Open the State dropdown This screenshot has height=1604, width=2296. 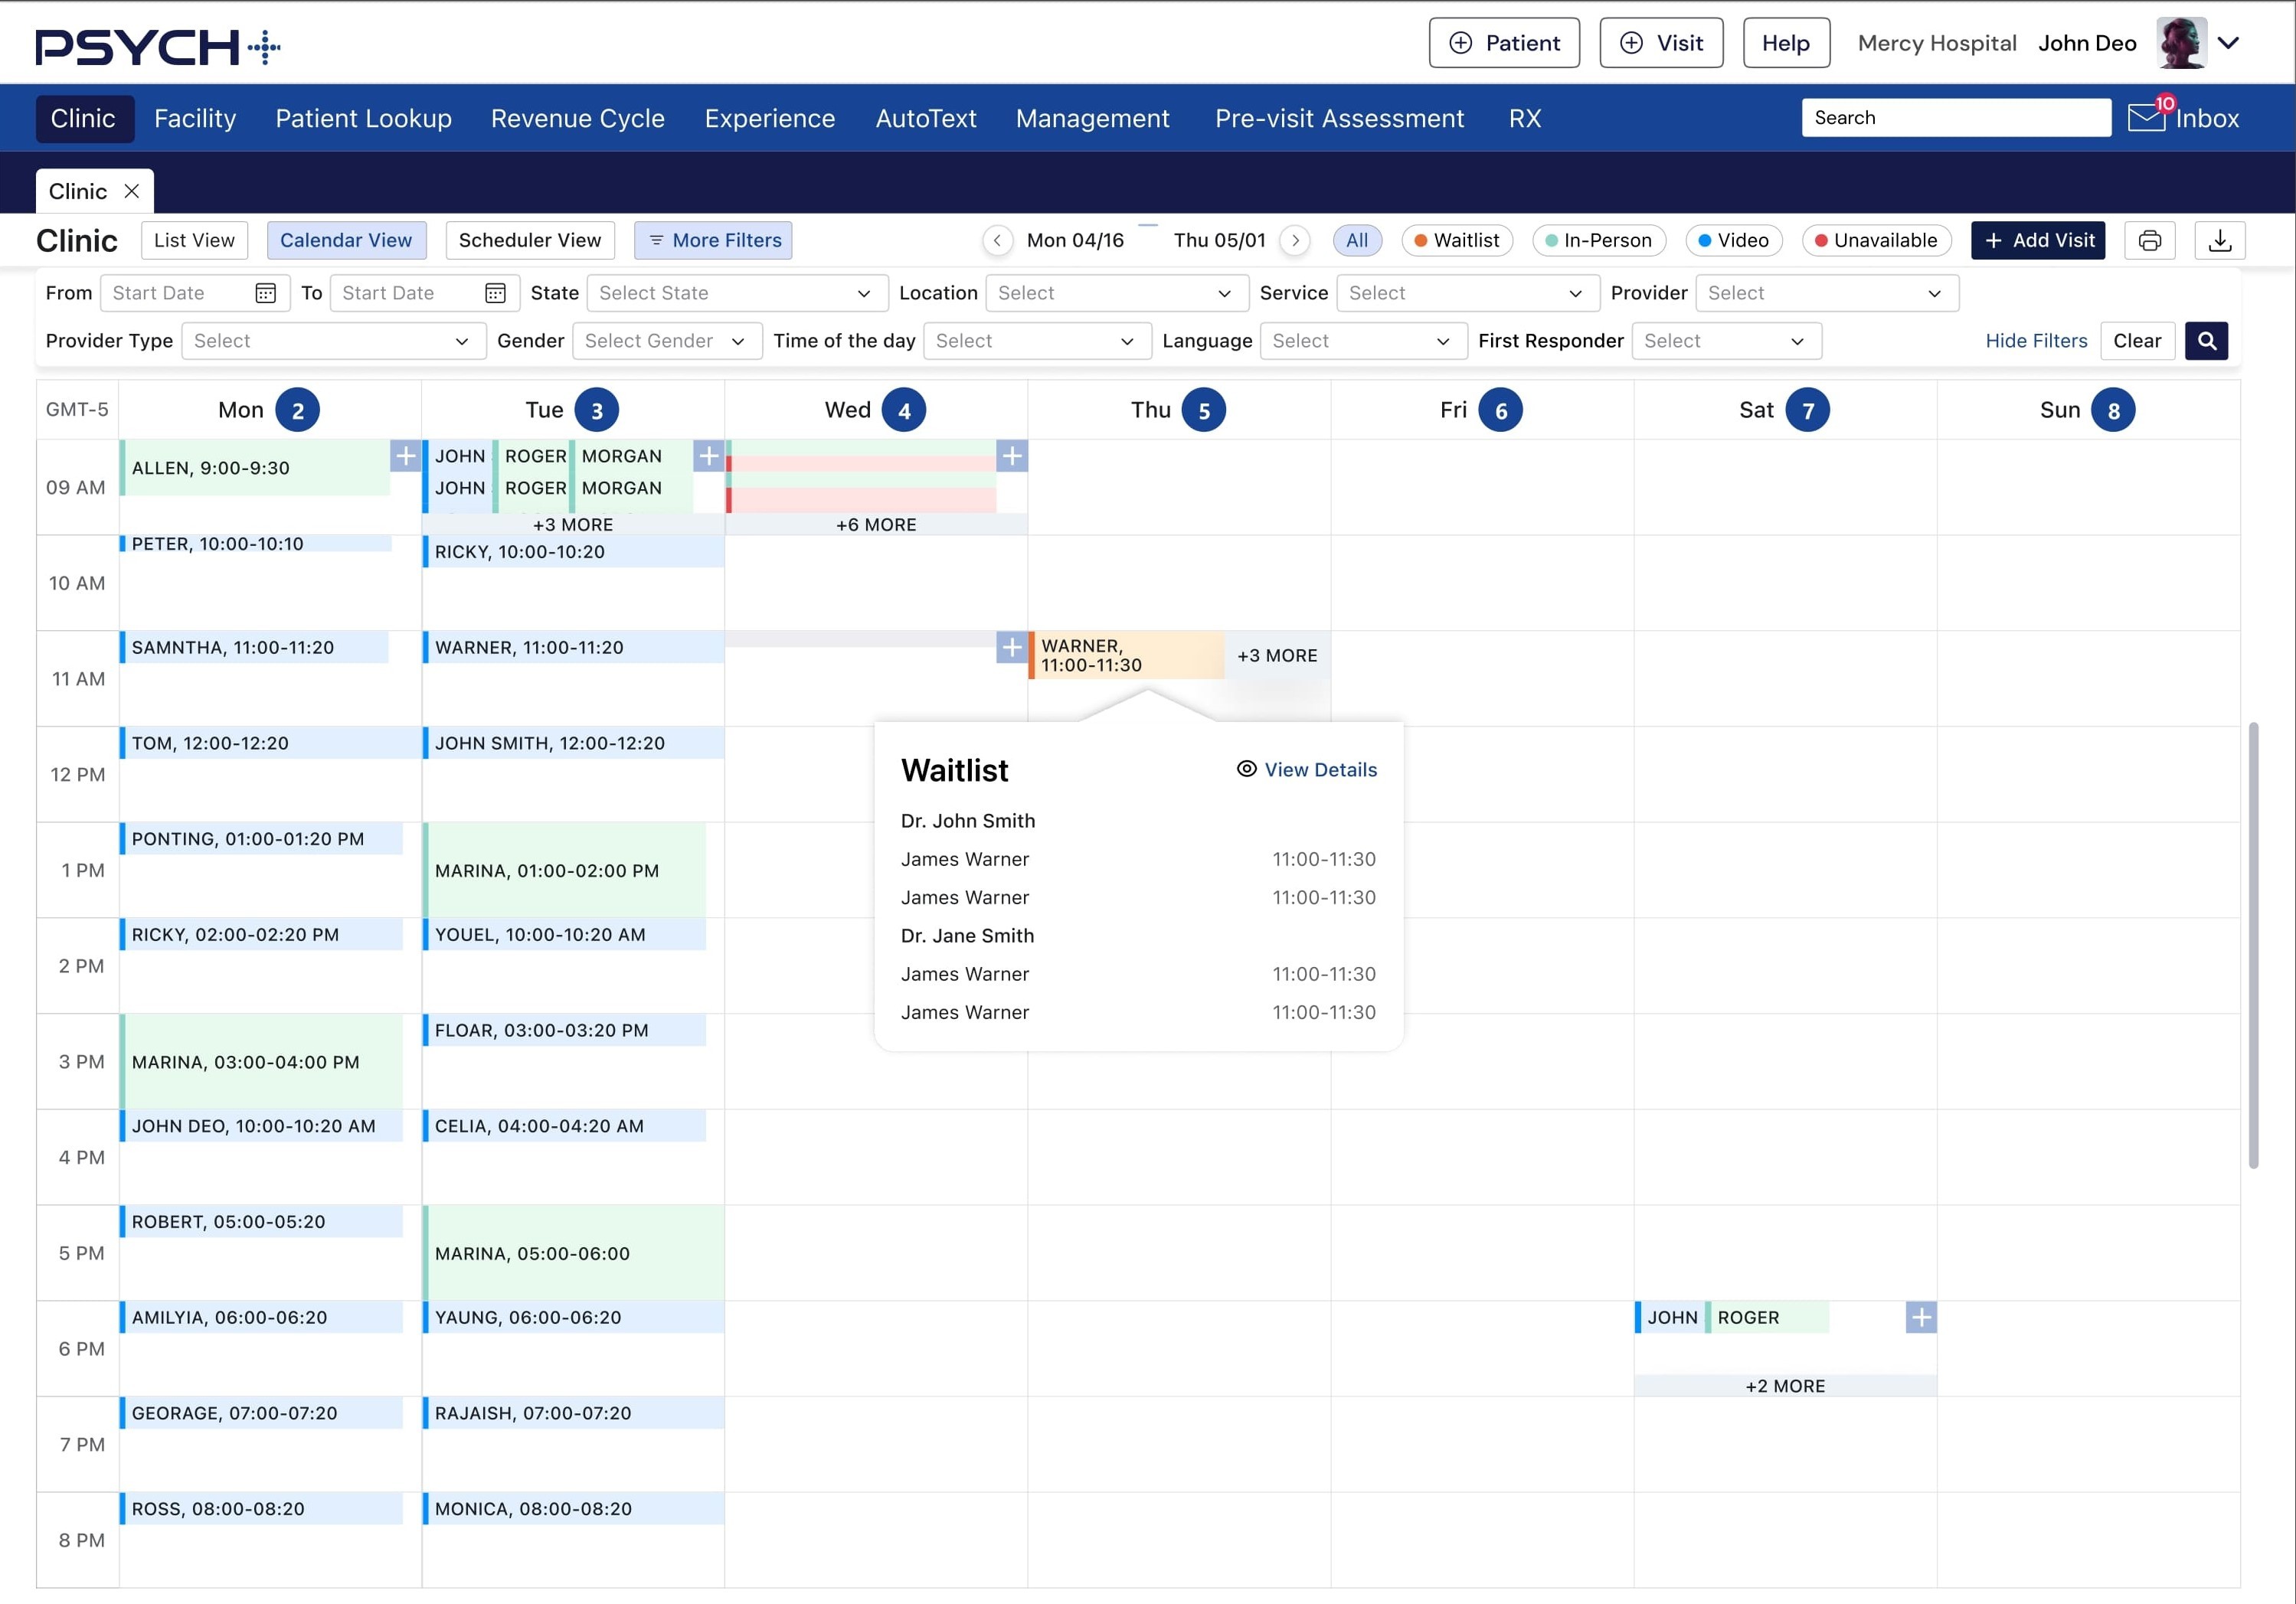point(737,293)
